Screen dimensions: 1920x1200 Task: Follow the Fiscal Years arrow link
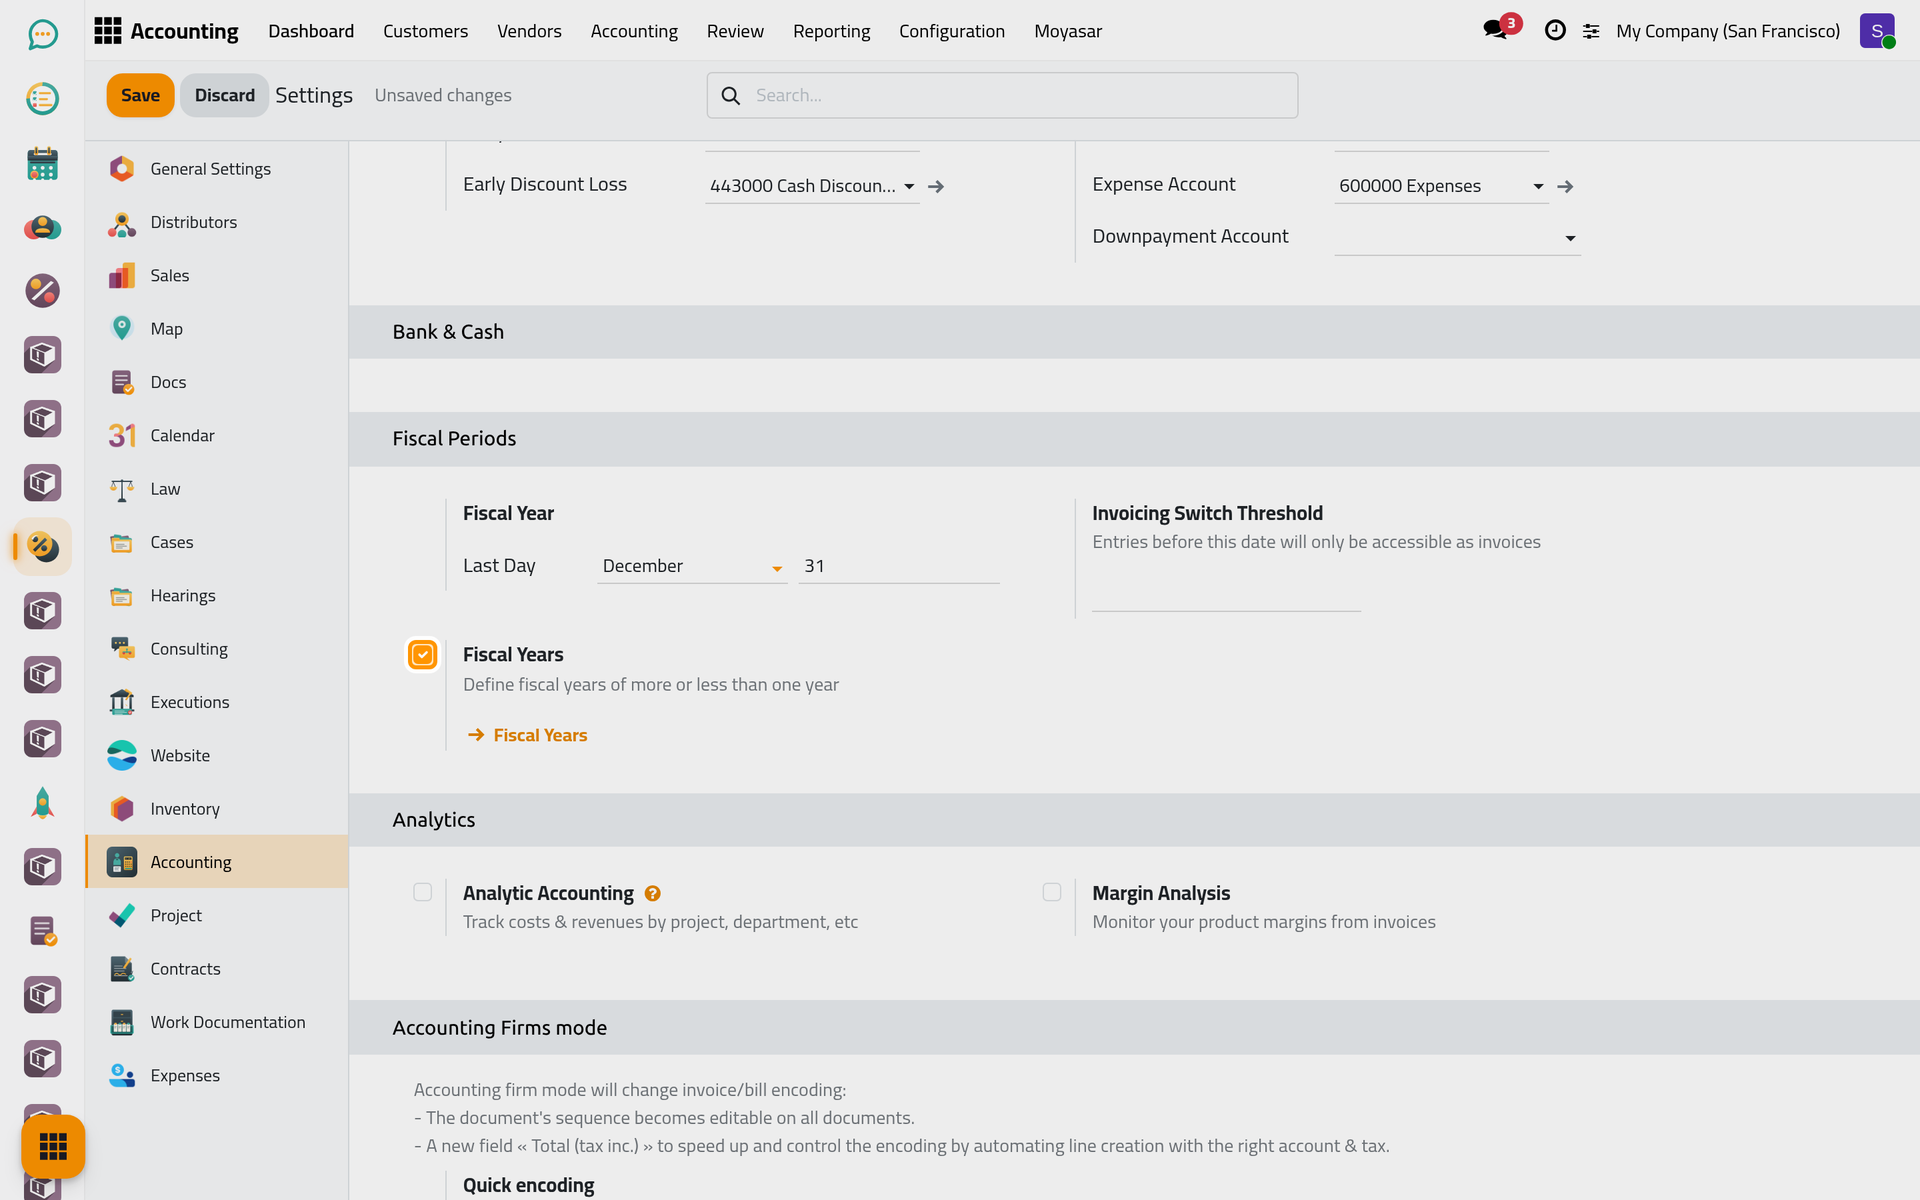coord(527,735)
